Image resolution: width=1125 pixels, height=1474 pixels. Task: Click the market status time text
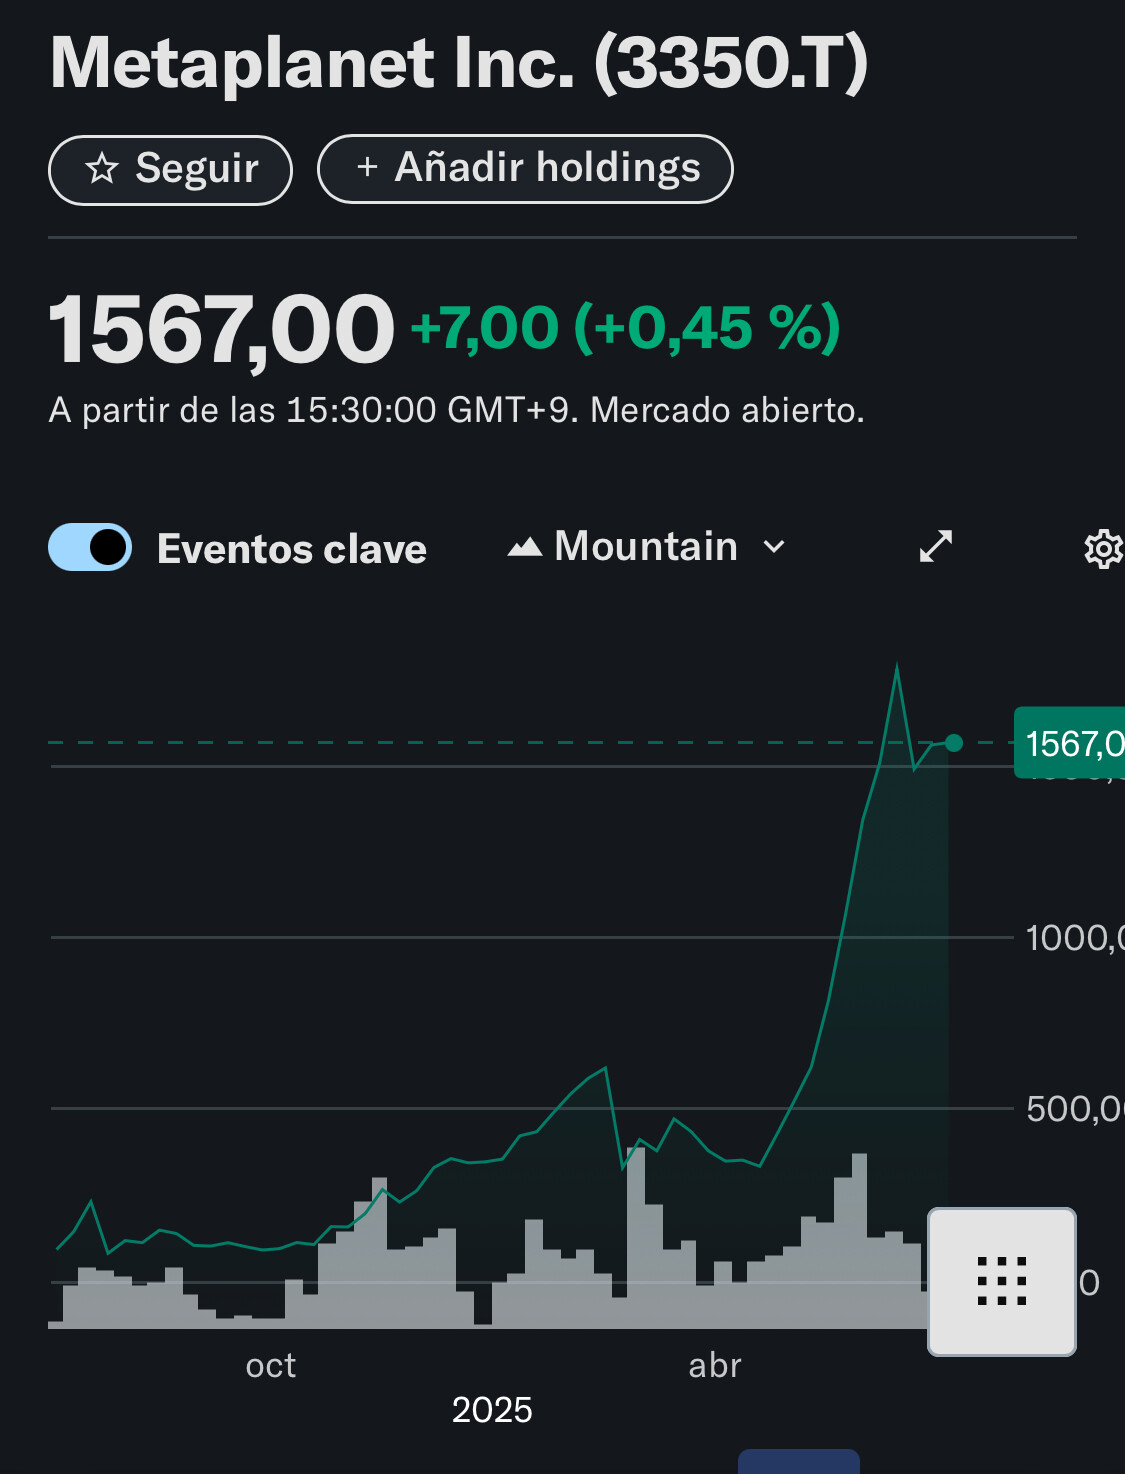pos(457,410)
